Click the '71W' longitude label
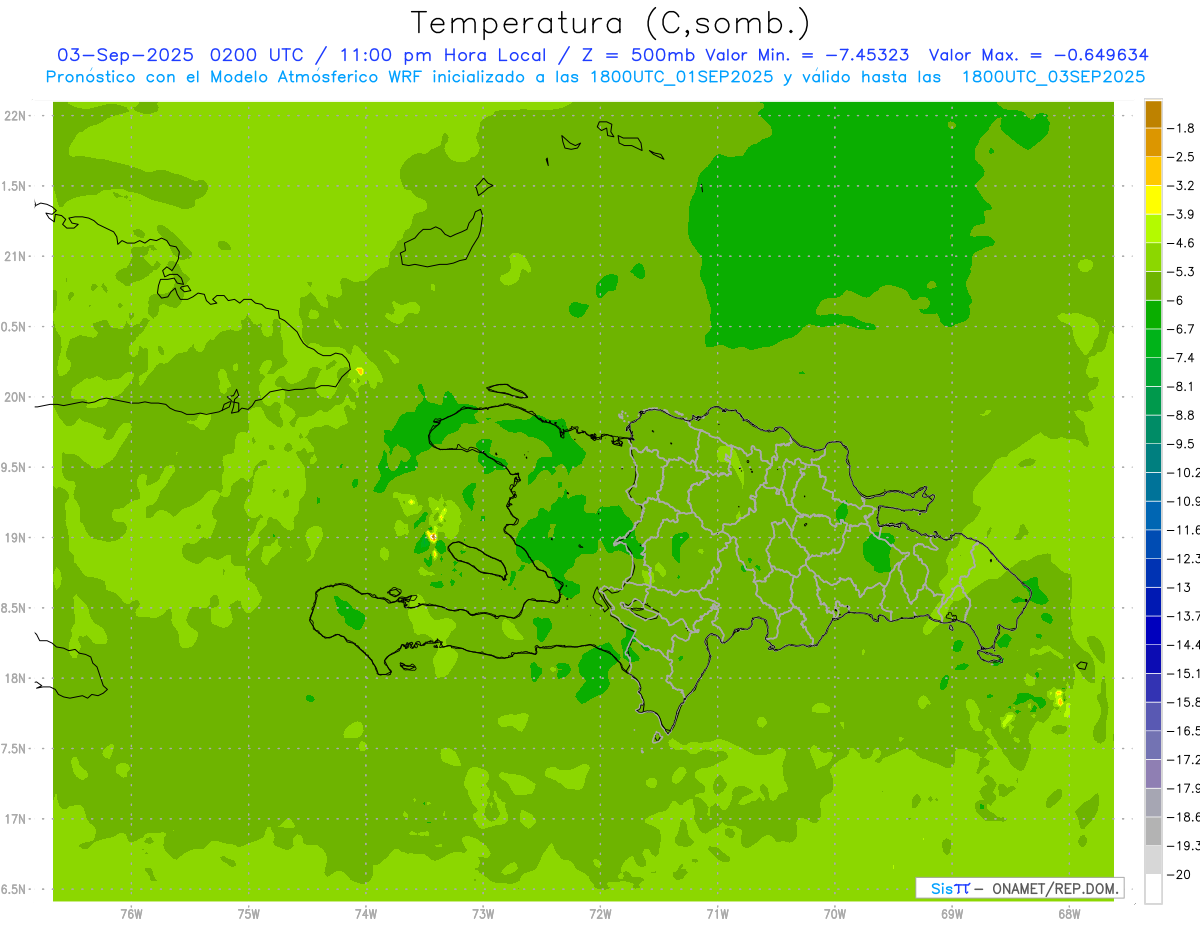The width and height of the screenshot is (1200, 927). coord(717,914)
